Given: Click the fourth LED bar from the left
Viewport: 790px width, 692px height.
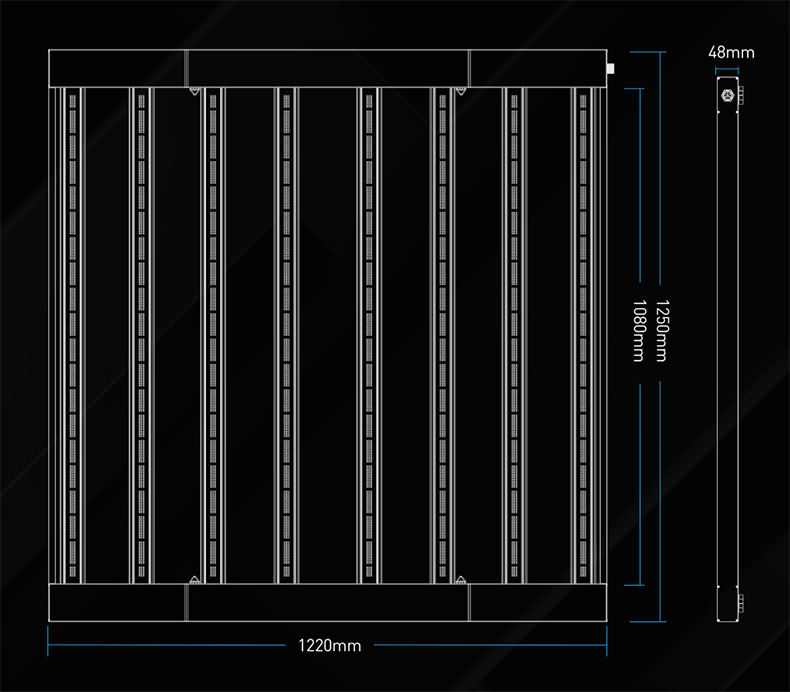Looking at the screenshot, I should (287, 335).
